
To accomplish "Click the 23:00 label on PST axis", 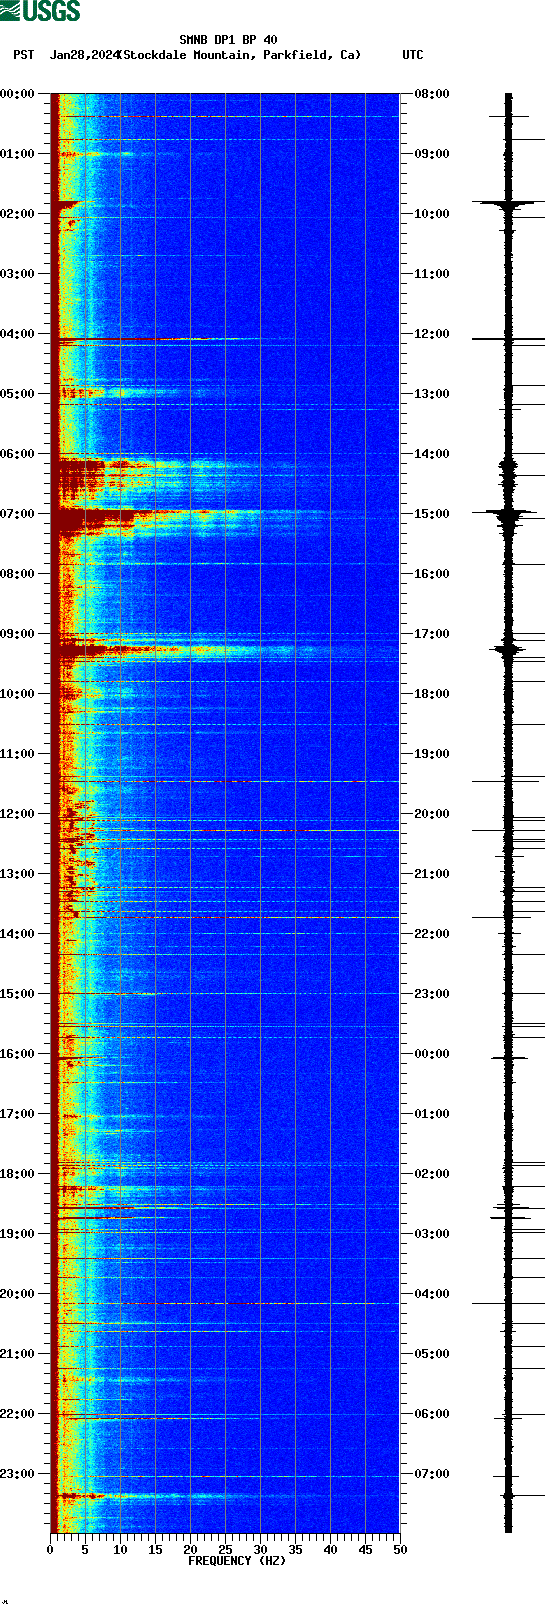I will (18, 1474).
